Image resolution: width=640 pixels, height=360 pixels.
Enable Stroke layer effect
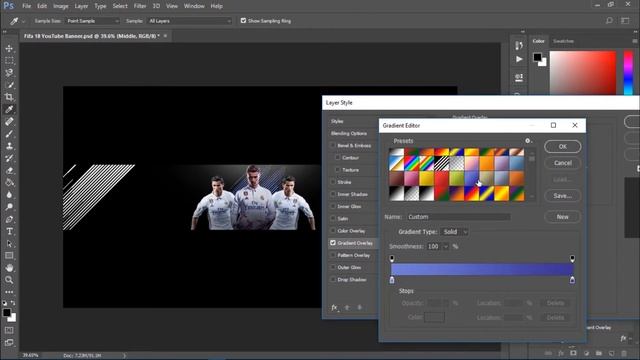[x=333, y=182]
